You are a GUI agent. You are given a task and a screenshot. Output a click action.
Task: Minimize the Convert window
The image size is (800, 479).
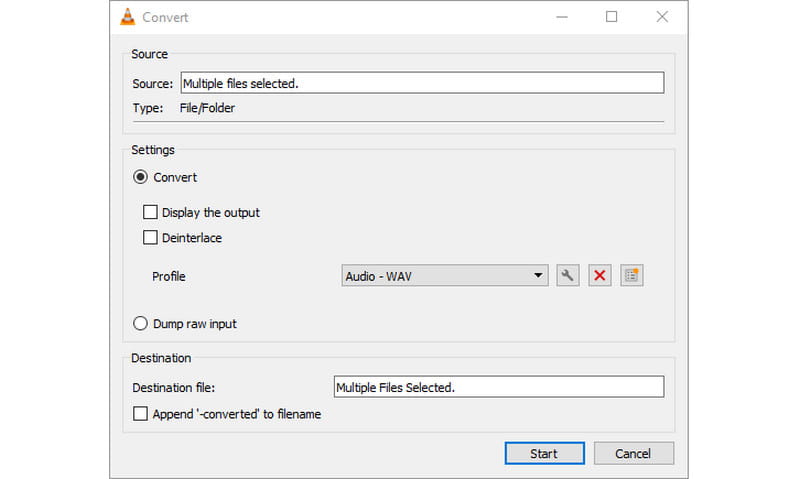pos(562,17)
